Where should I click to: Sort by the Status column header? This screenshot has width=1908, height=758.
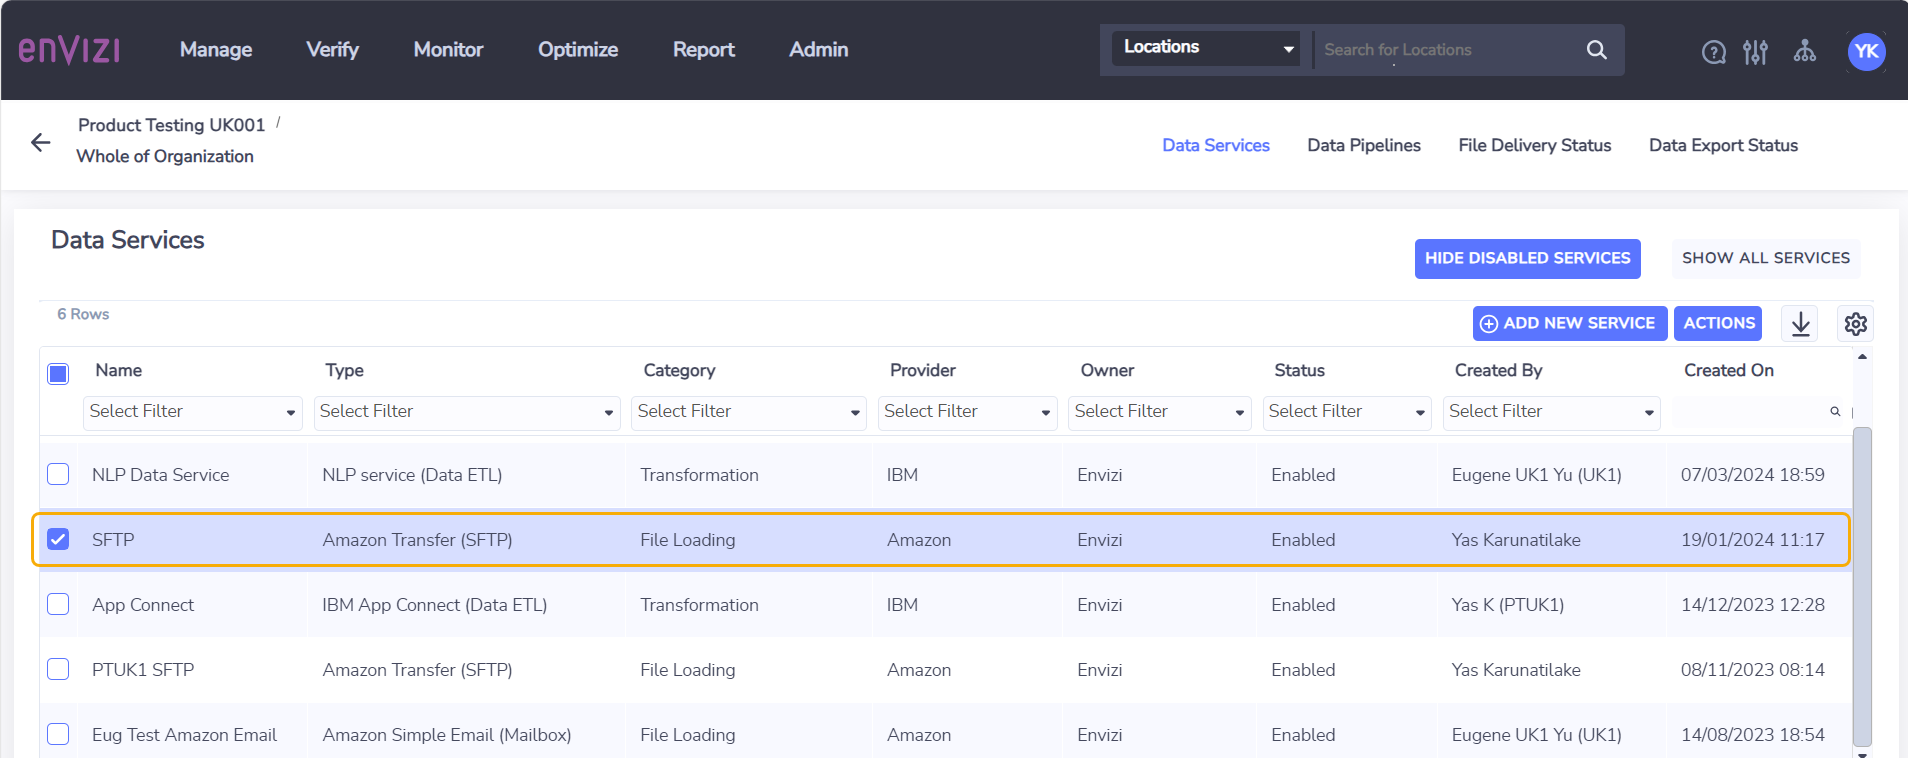1299,371
